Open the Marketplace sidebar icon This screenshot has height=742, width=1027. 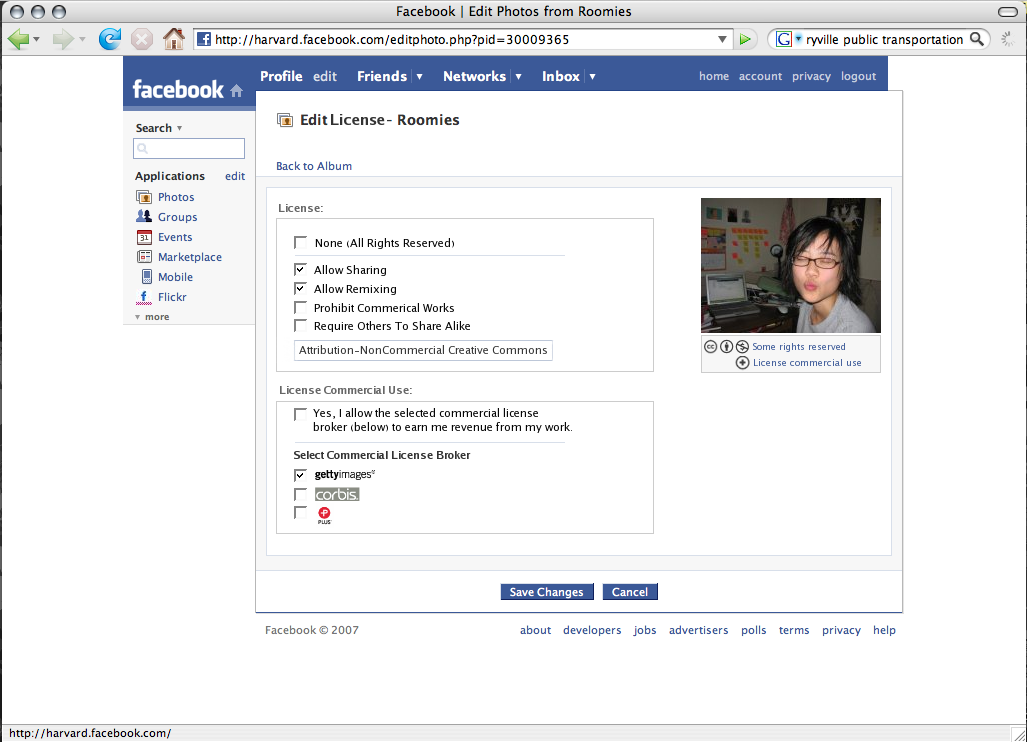point(144,257)
